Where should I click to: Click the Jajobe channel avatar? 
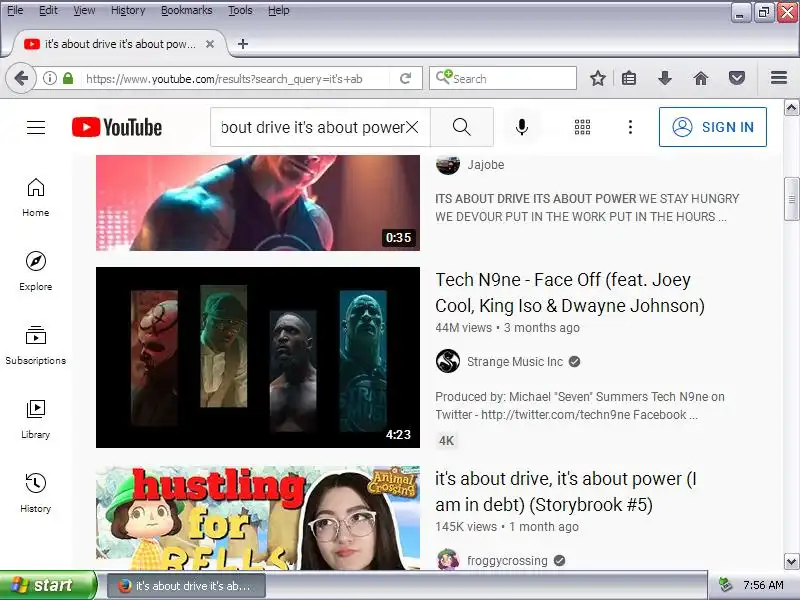click(x=448, y=164)
